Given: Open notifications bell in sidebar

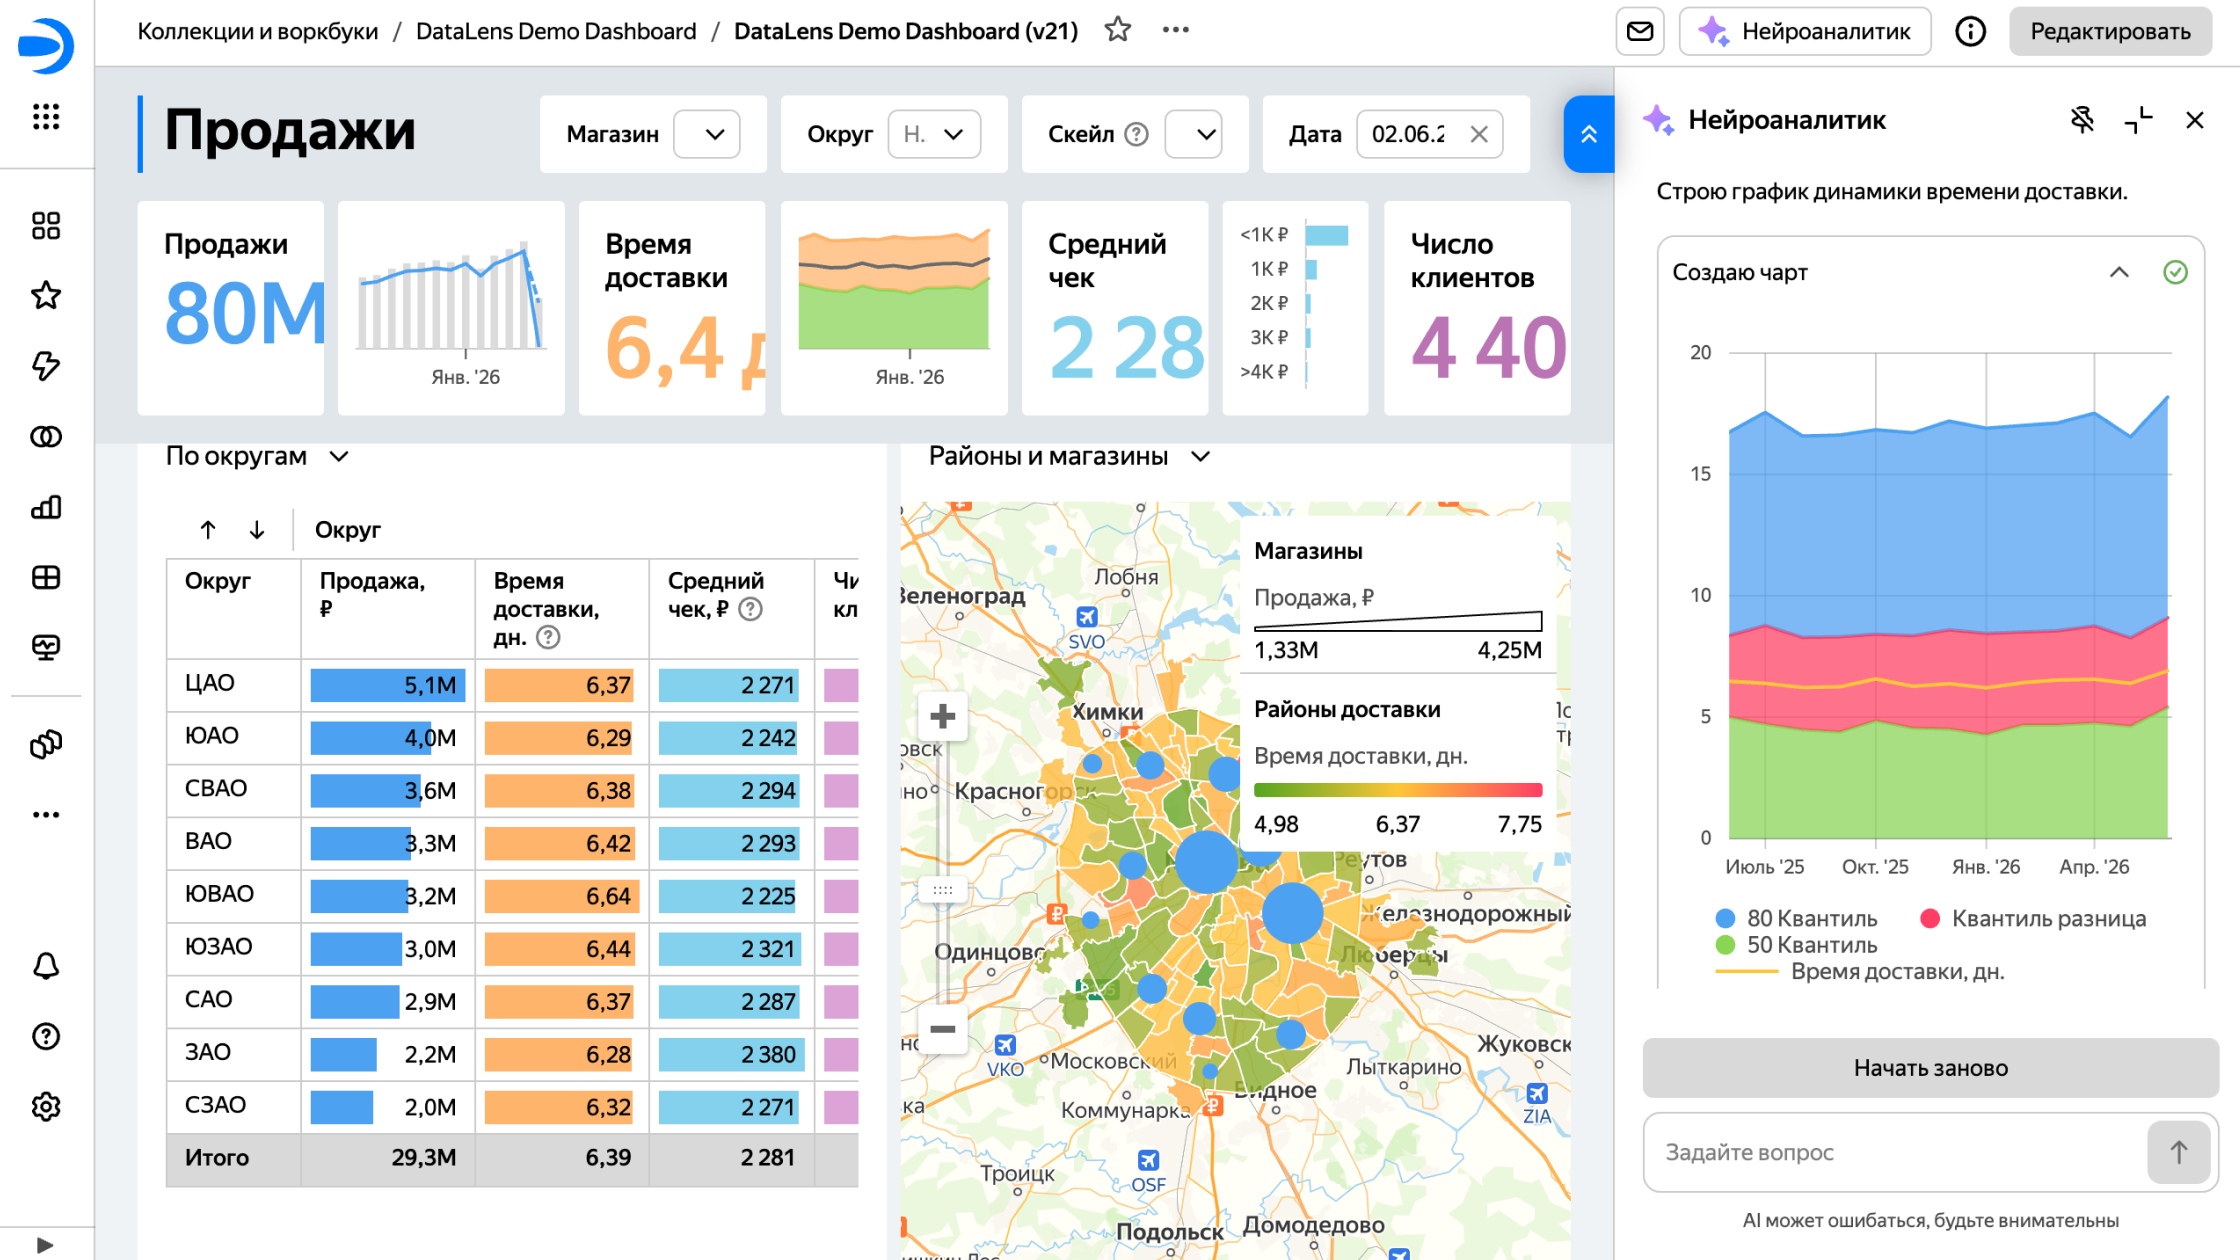Looking at the screenshot, I should click(46, 966).
